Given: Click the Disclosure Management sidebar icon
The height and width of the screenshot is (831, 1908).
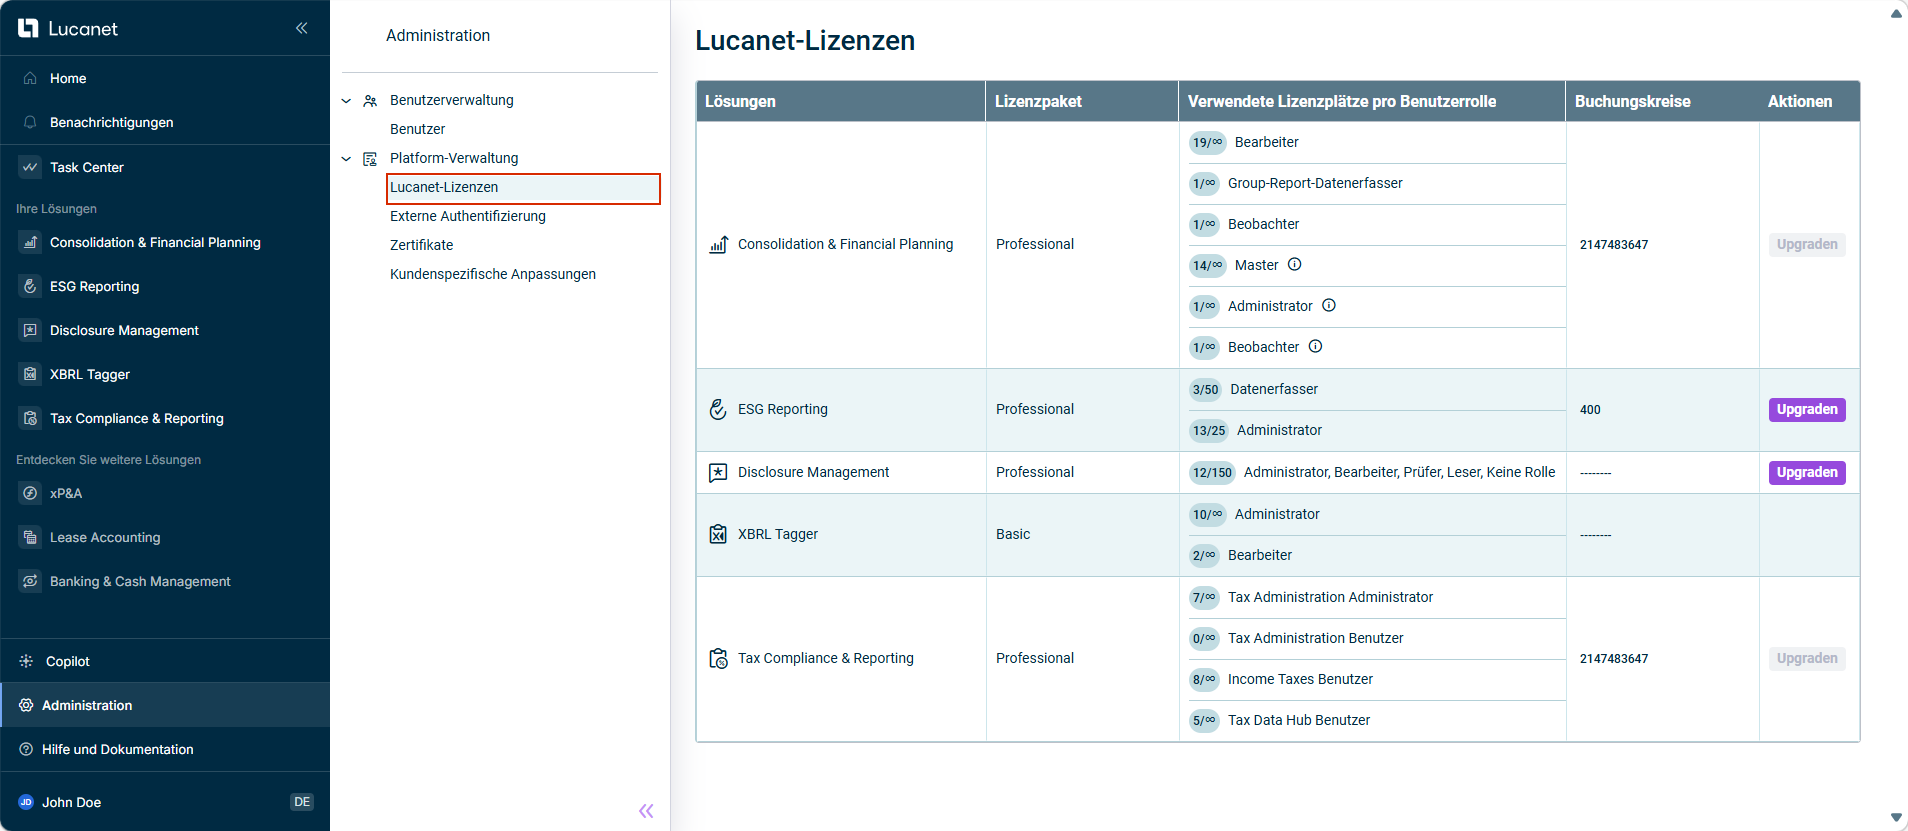Looking at the screenshot, I should point(30,330).
